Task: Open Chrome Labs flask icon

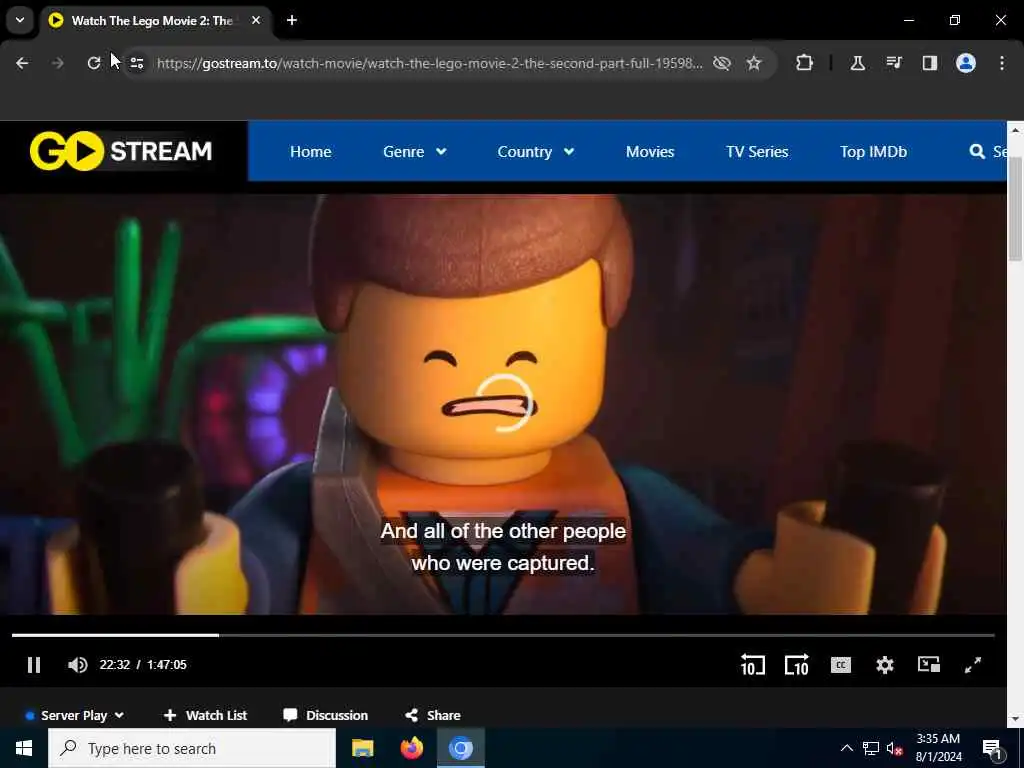Action: 857,63
